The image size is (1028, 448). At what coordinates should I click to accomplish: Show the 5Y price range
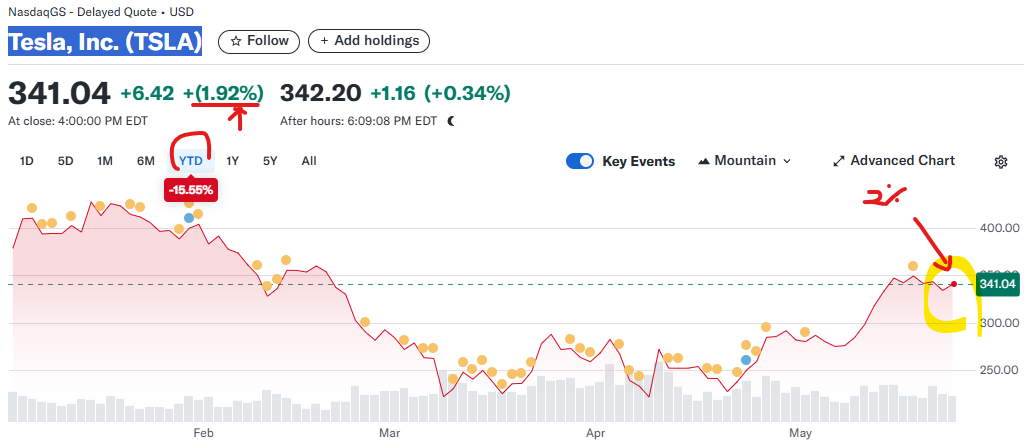click(270, 161)
